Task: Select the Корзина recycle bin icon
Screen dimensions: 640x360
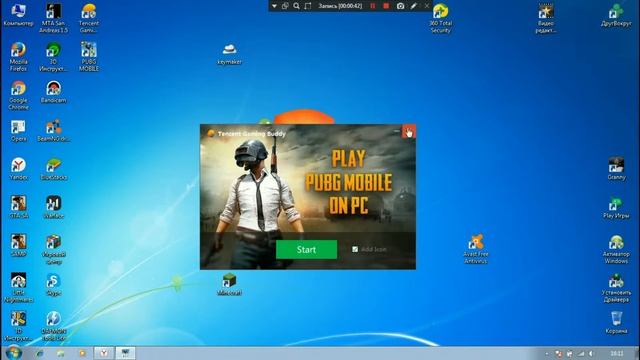Action: pos(616,323)
